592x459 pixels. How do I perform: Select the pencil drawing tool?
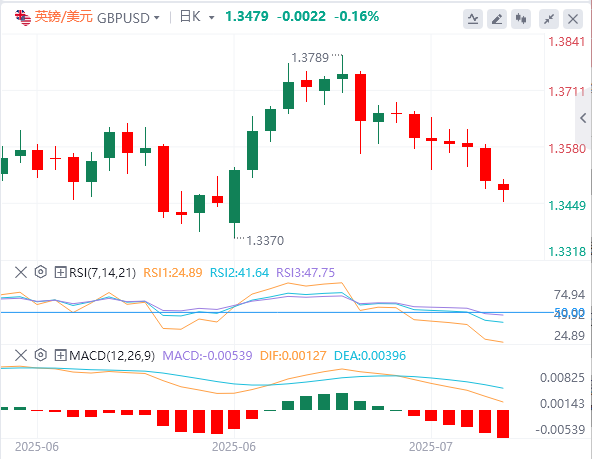(x=497, y=18)
